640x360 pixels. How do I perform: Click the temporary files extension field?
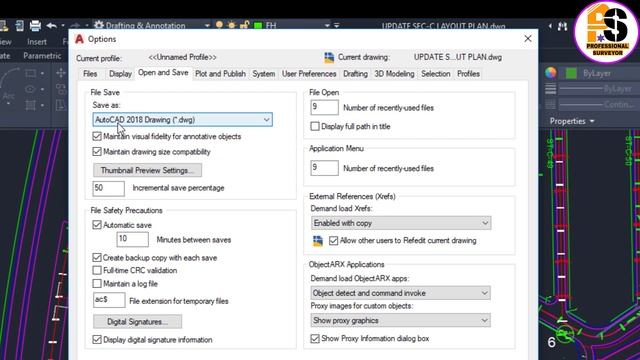click(109, 300)
